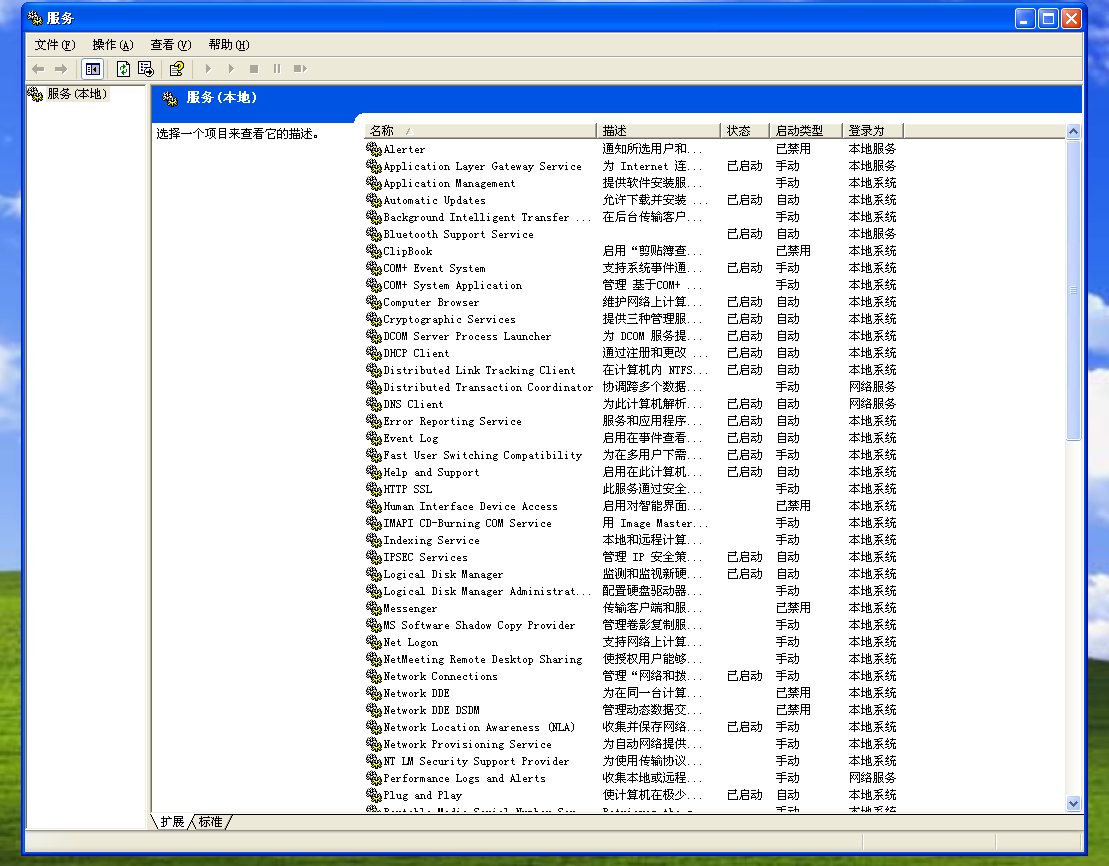
Task: Click the Back arrow toolbar icon
Action: (x=38, y=69)
